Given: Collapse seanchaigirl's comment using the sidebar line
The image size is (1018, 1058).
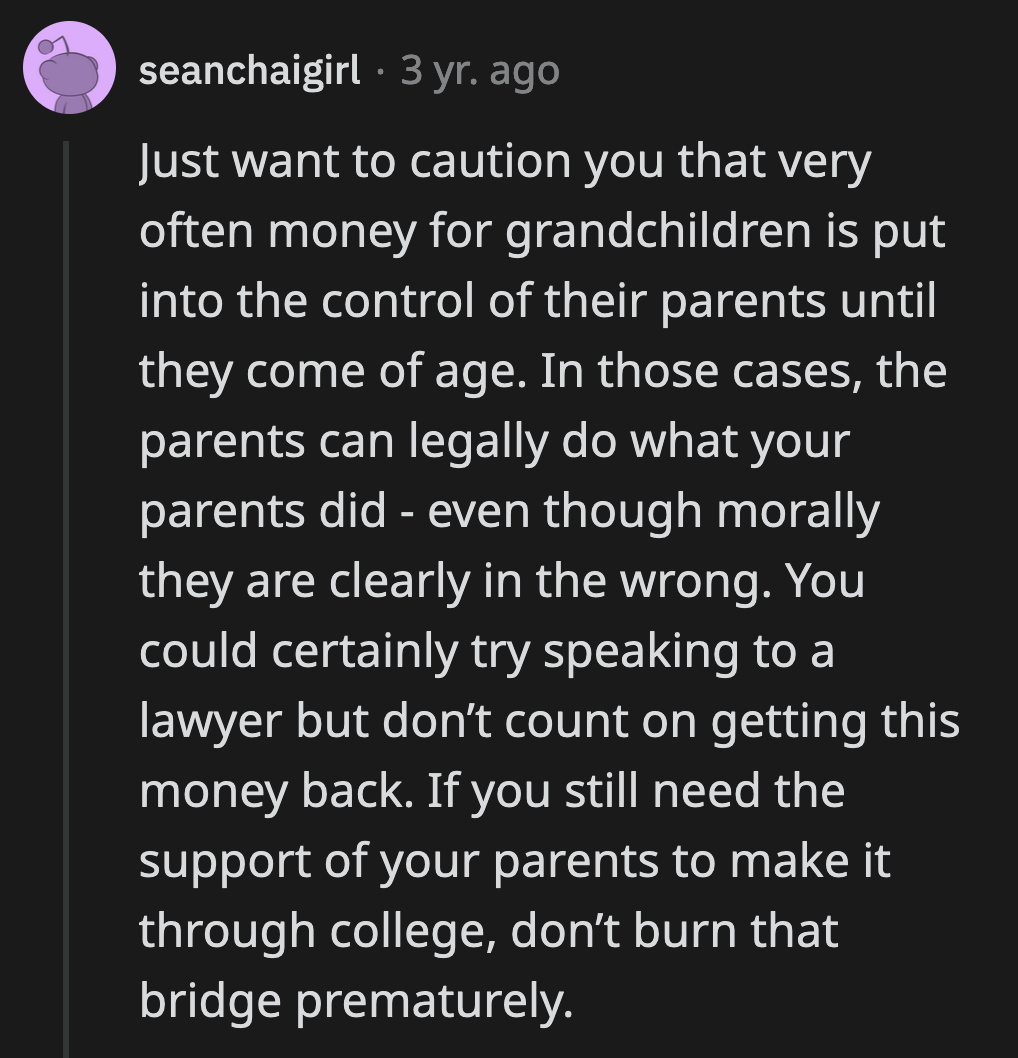Looking at the screenshot, I should tap(65, 580).
